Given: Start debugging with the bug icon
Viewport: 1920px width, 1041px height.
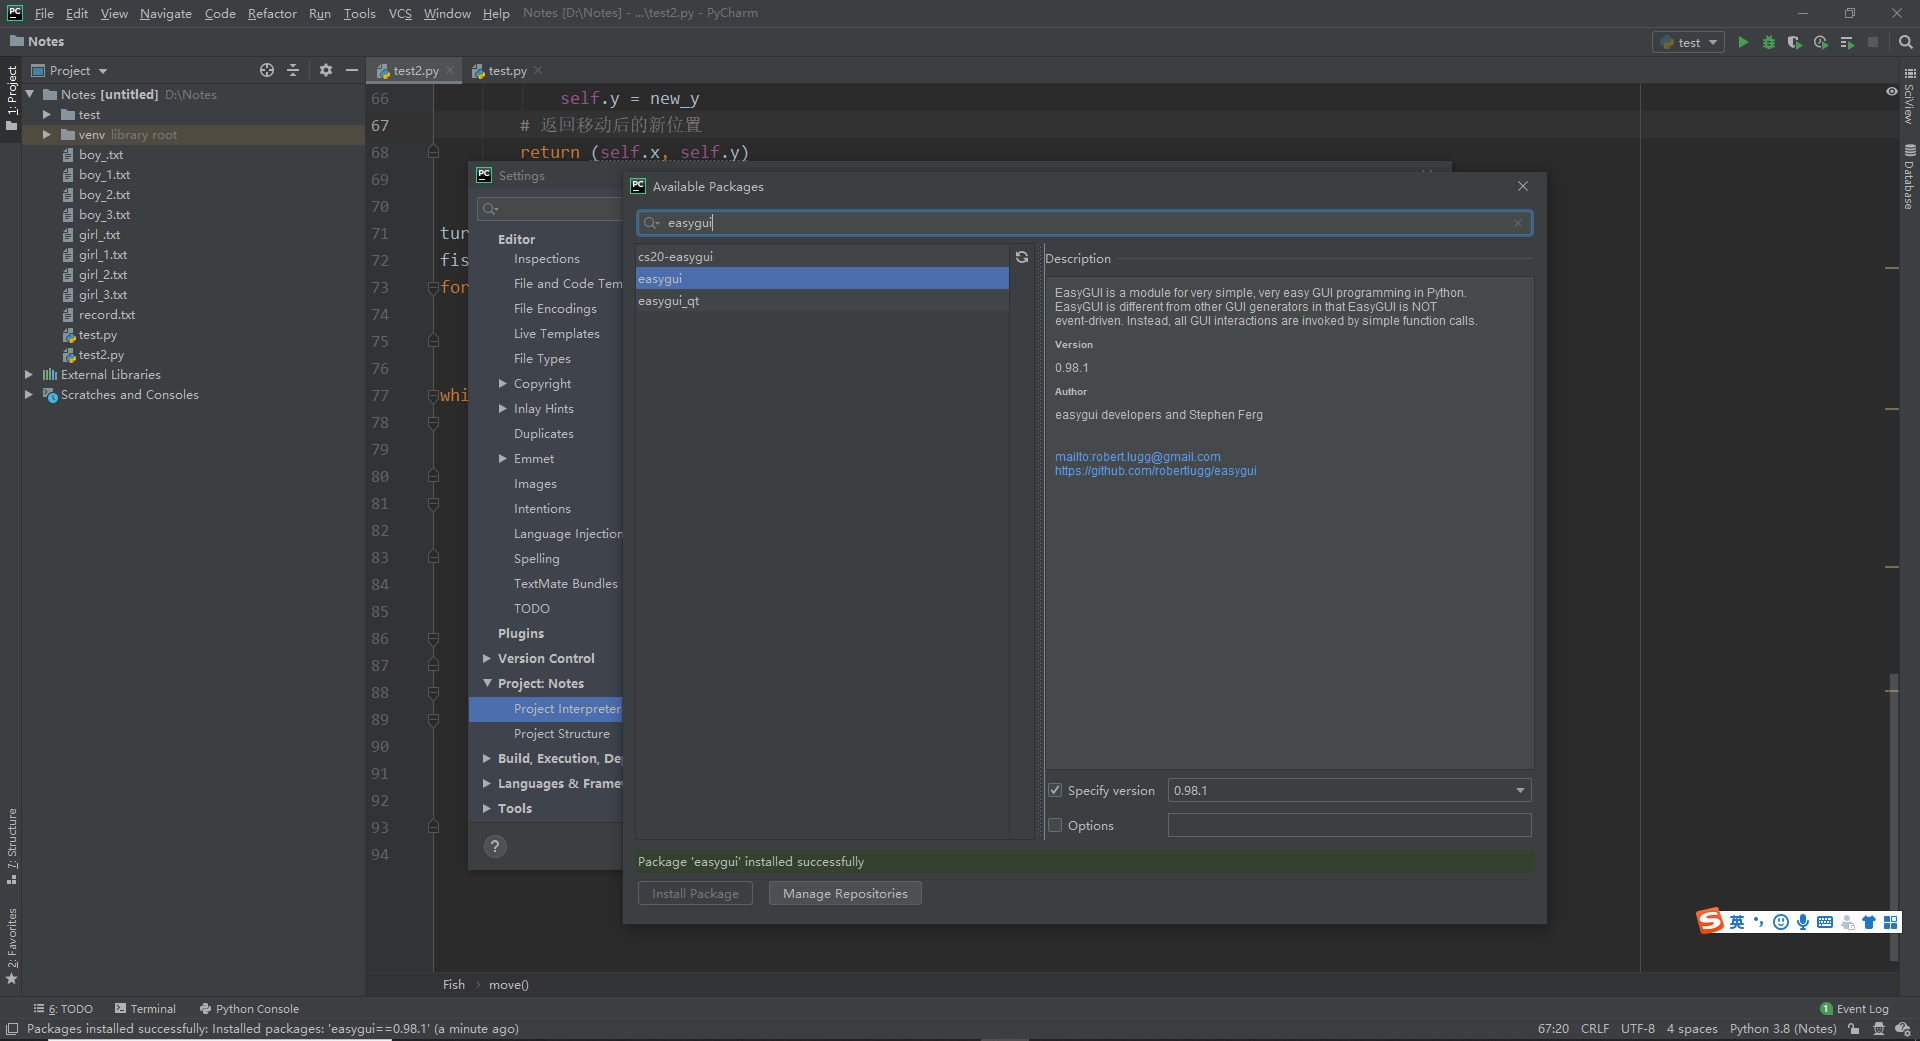Looking at the screenshot, I should point(1769,42).
